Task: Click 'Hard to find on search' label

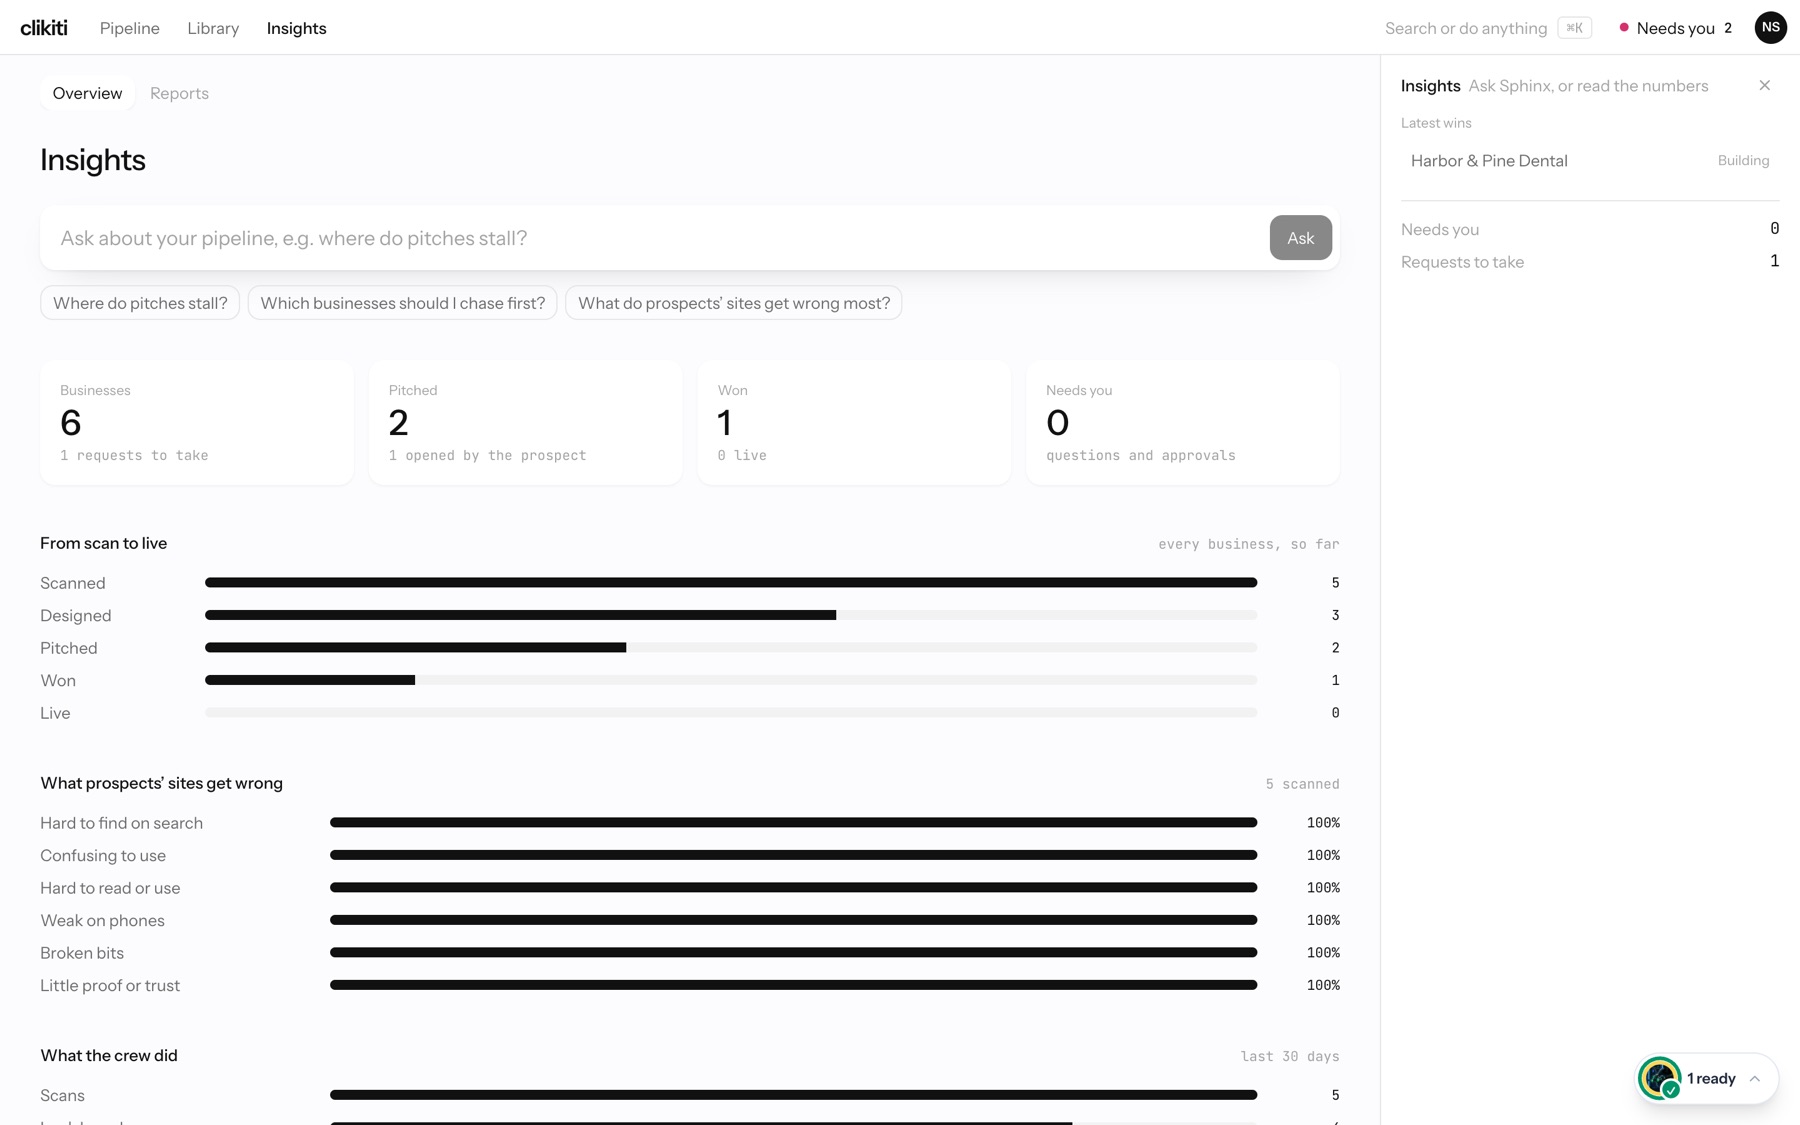Action: point(121,823)
